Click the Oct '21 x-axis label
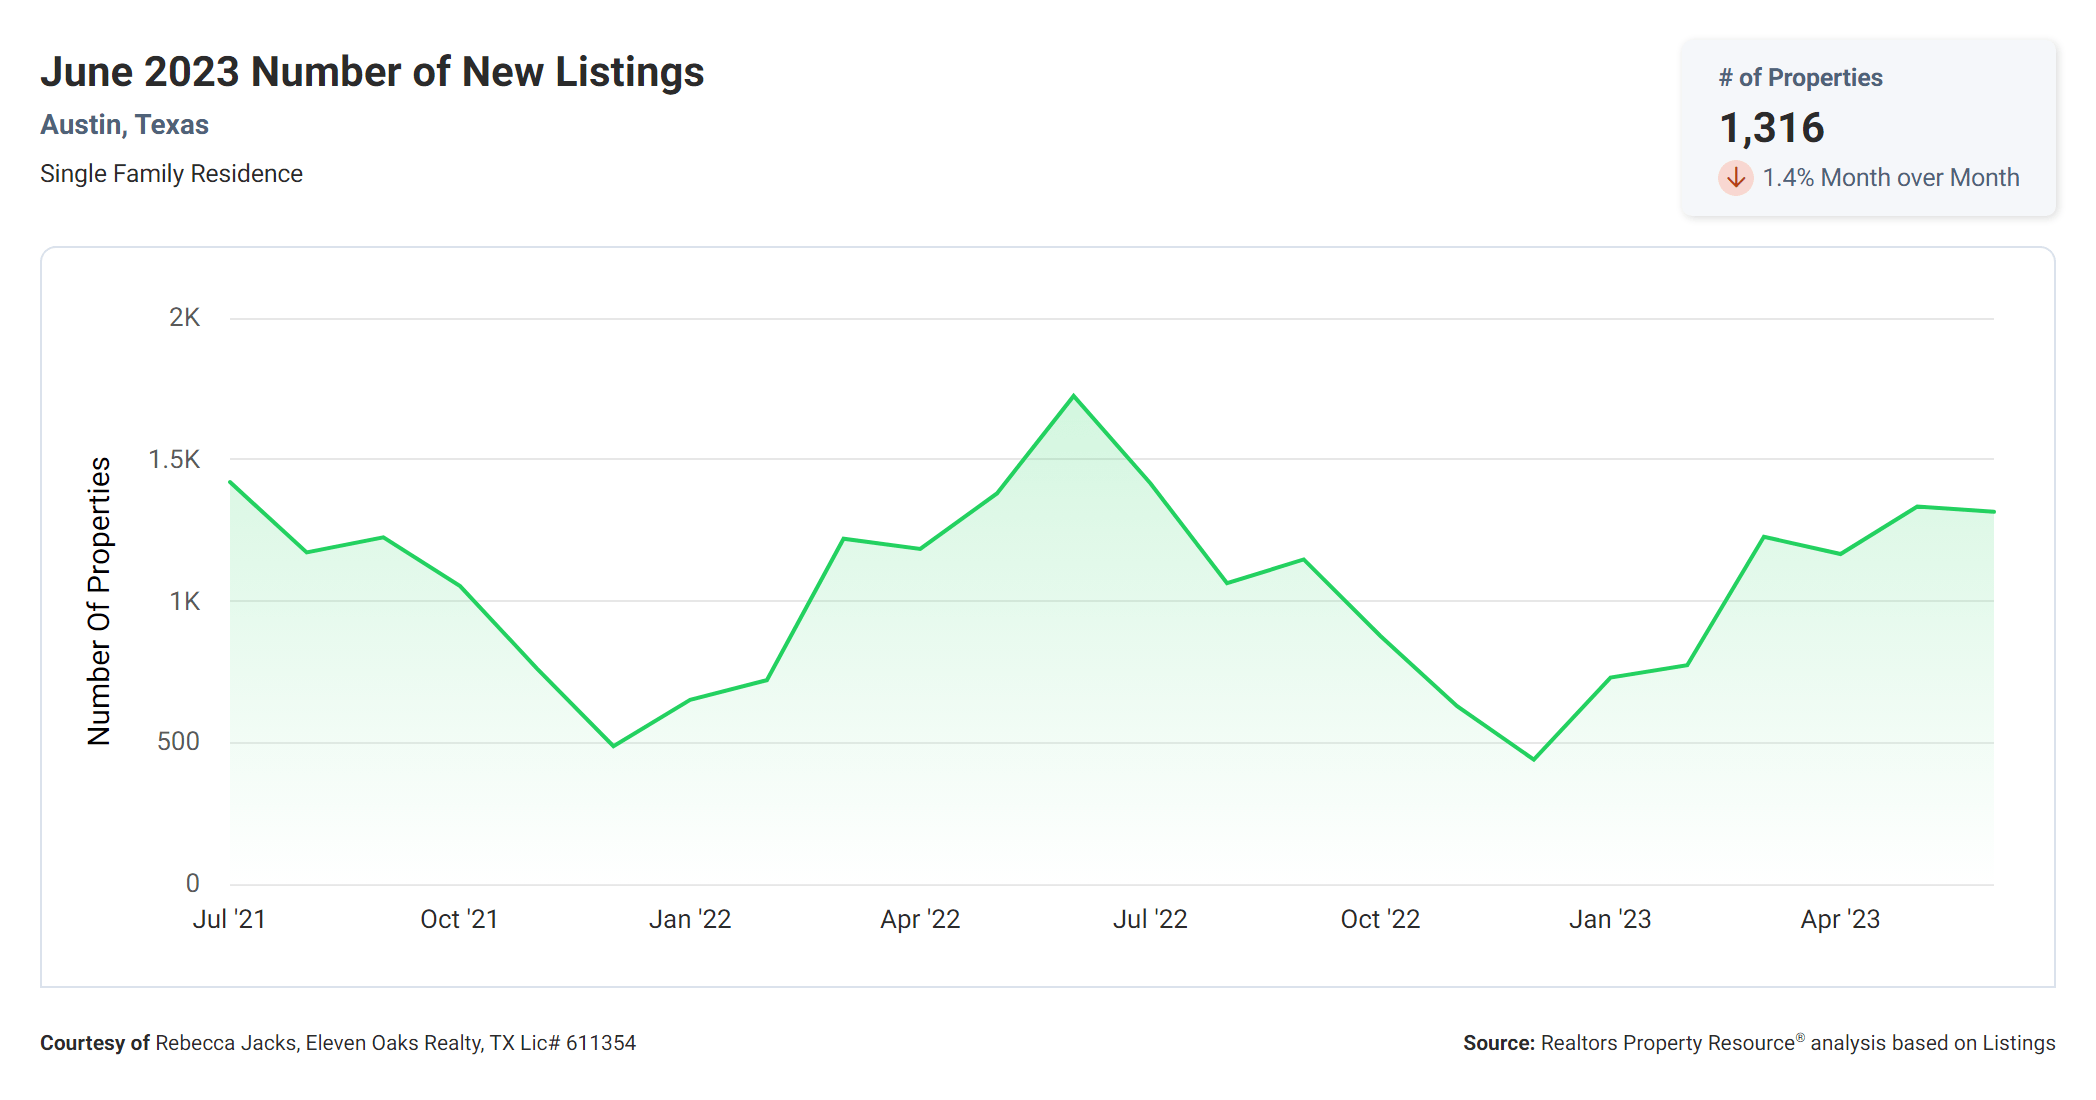 click(x=459, y=919)
